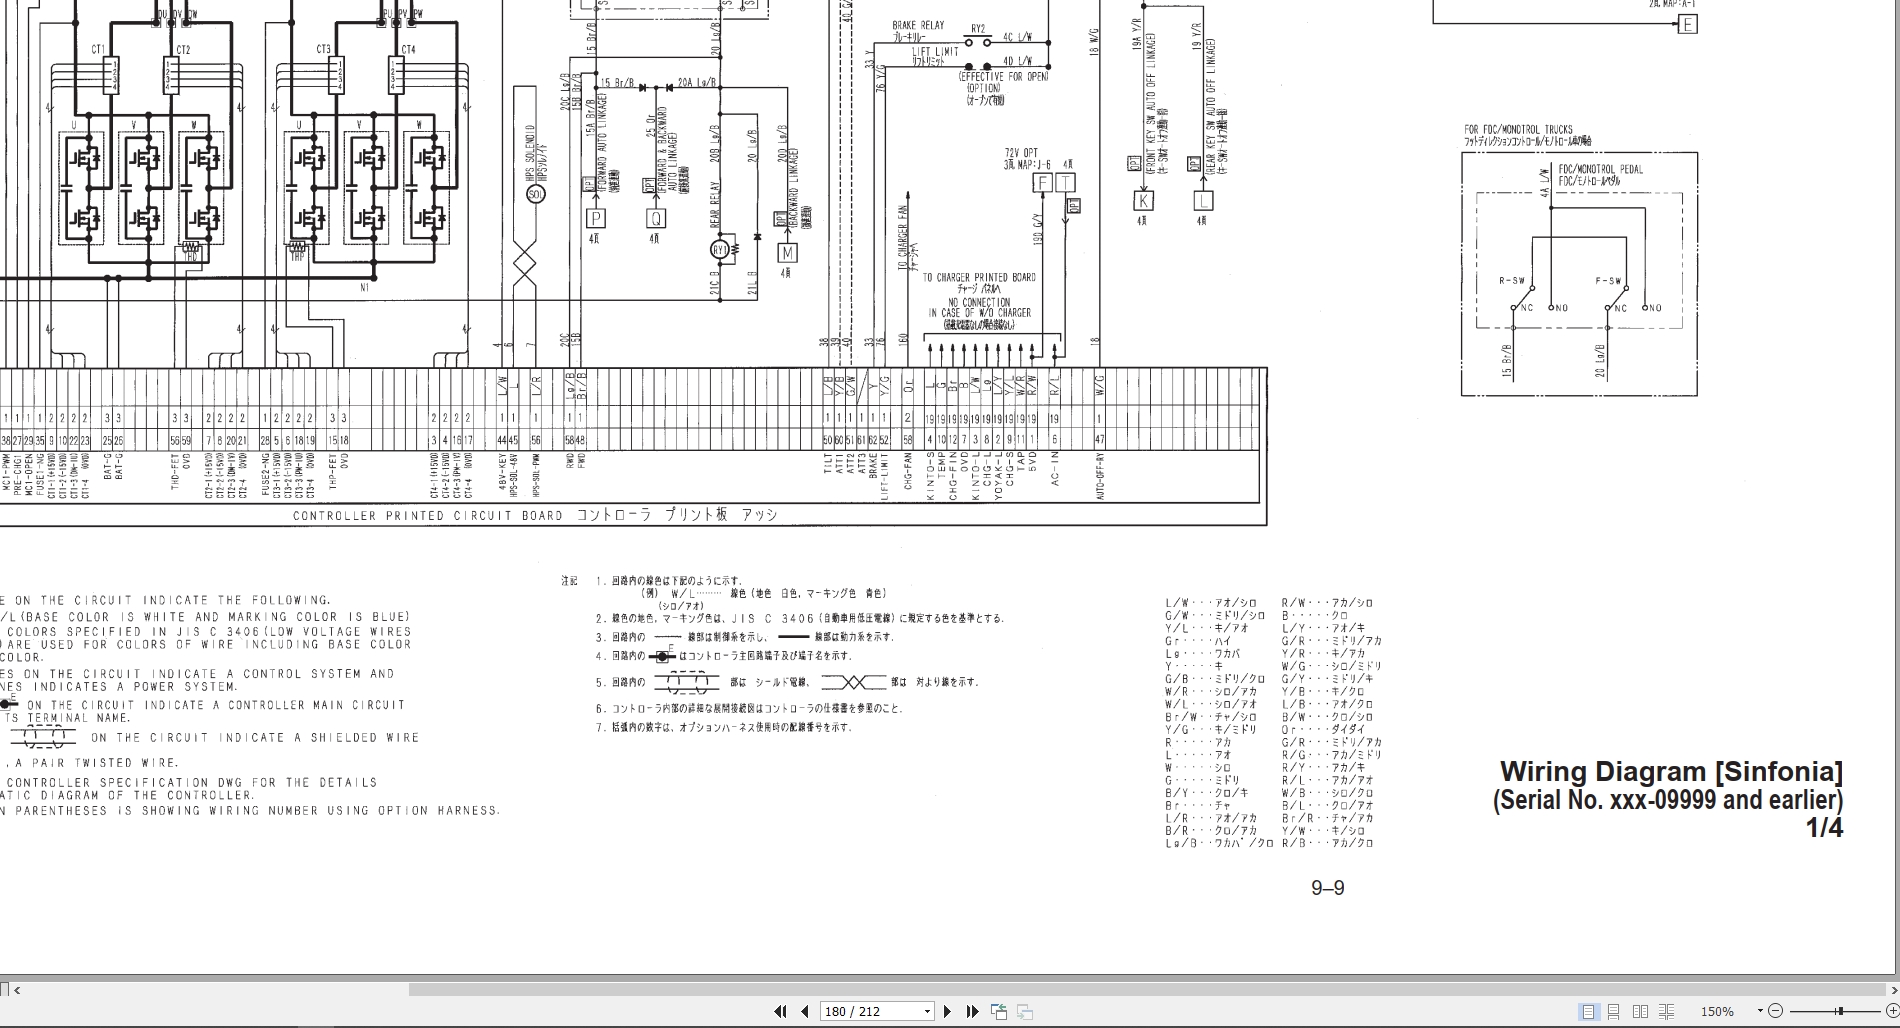Click the green previous-view navigation icon
Viewport: 1900px width, 1028px height.
[999, 1011]
